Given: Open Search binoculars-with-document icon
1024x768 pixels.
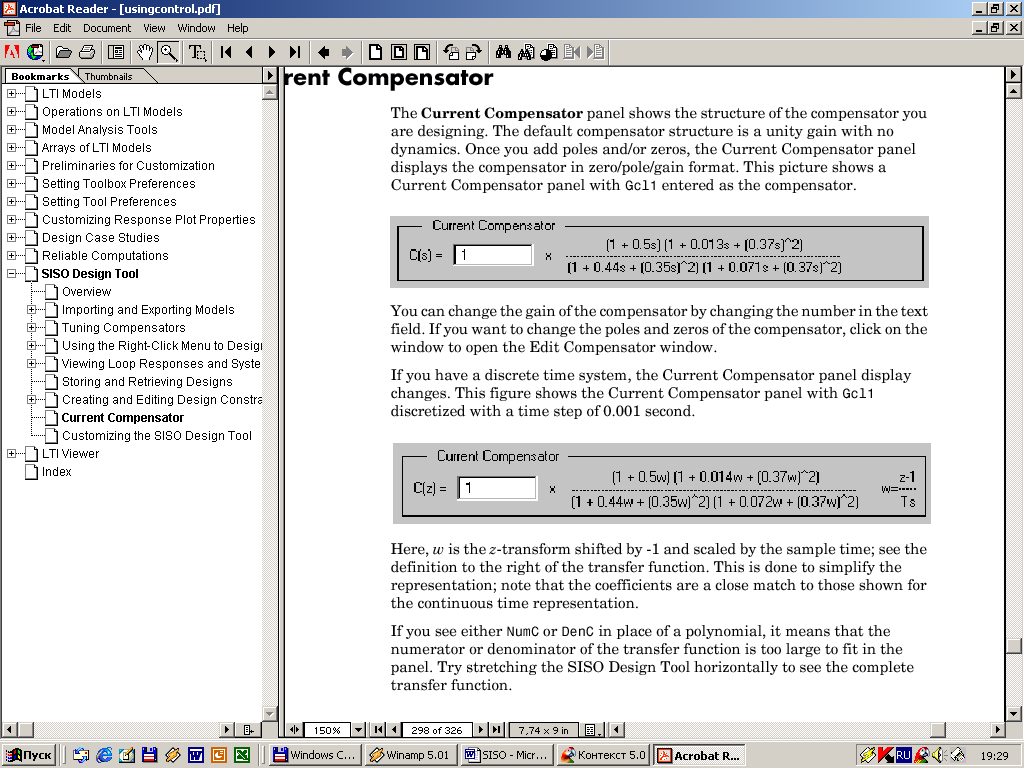Looking at the screenshot, I should 526,52.
